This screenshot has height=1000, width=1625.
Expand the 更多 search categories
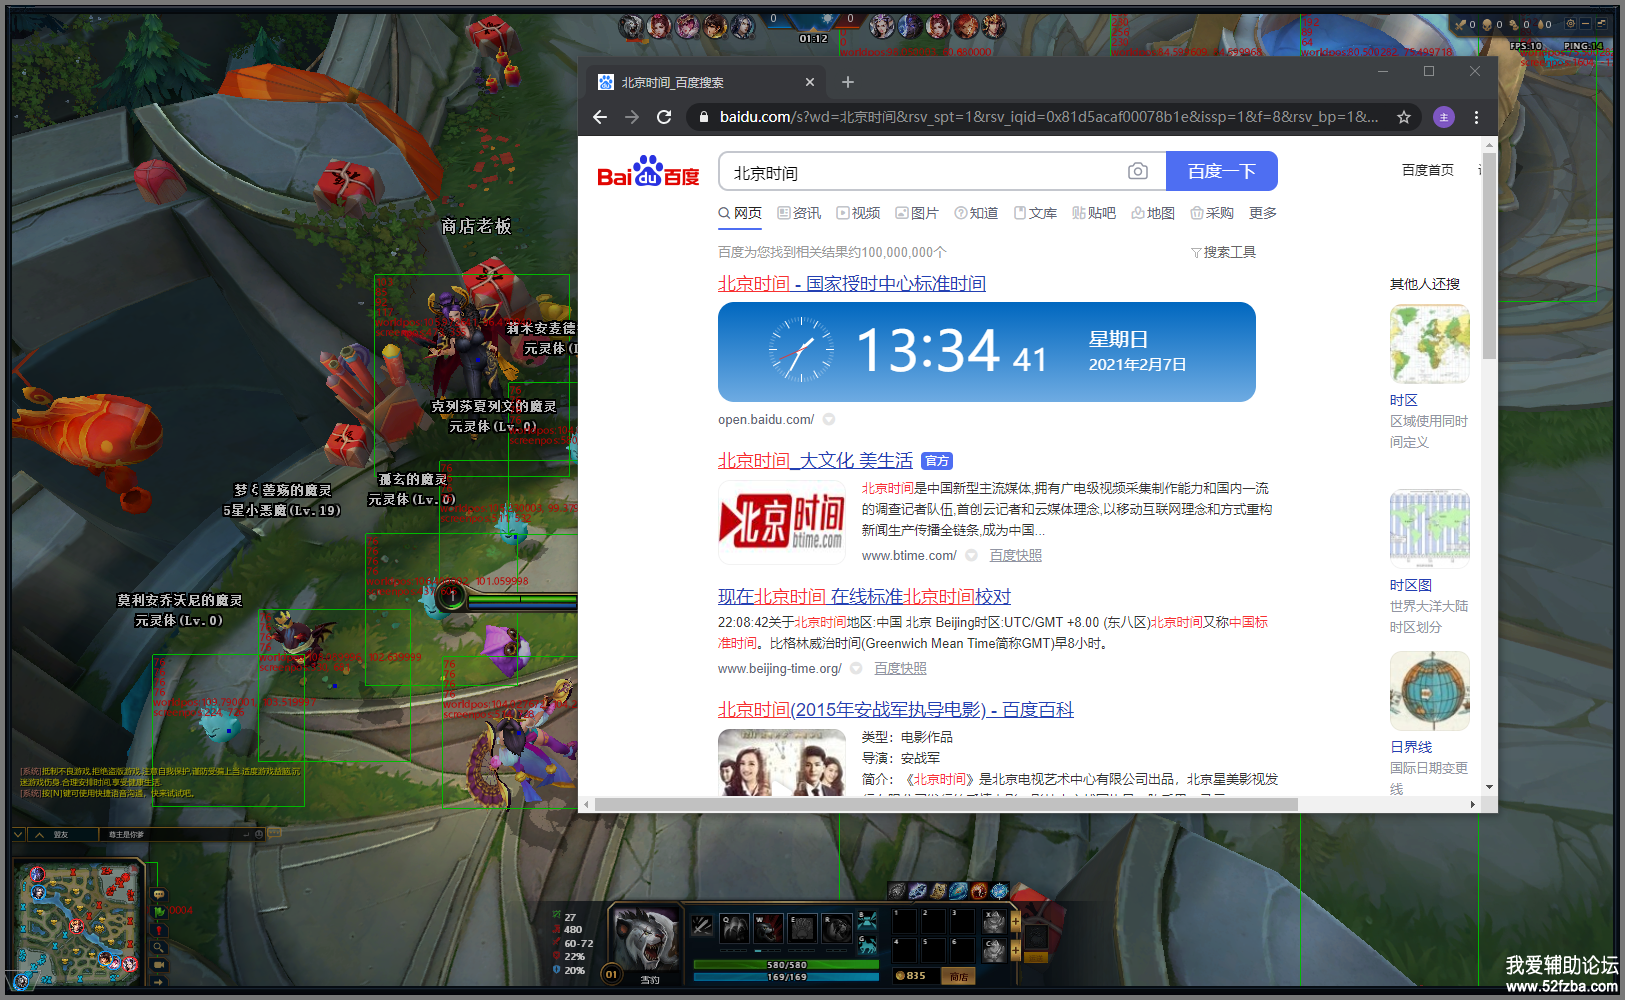[1263, 213]
